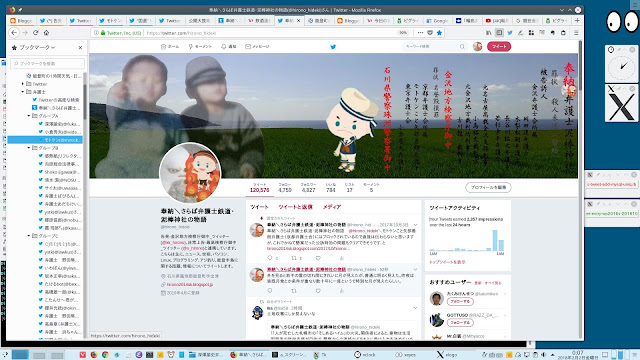640x360 pixels.
Task: Close the active Twitter tab
Action: [299, 20]
